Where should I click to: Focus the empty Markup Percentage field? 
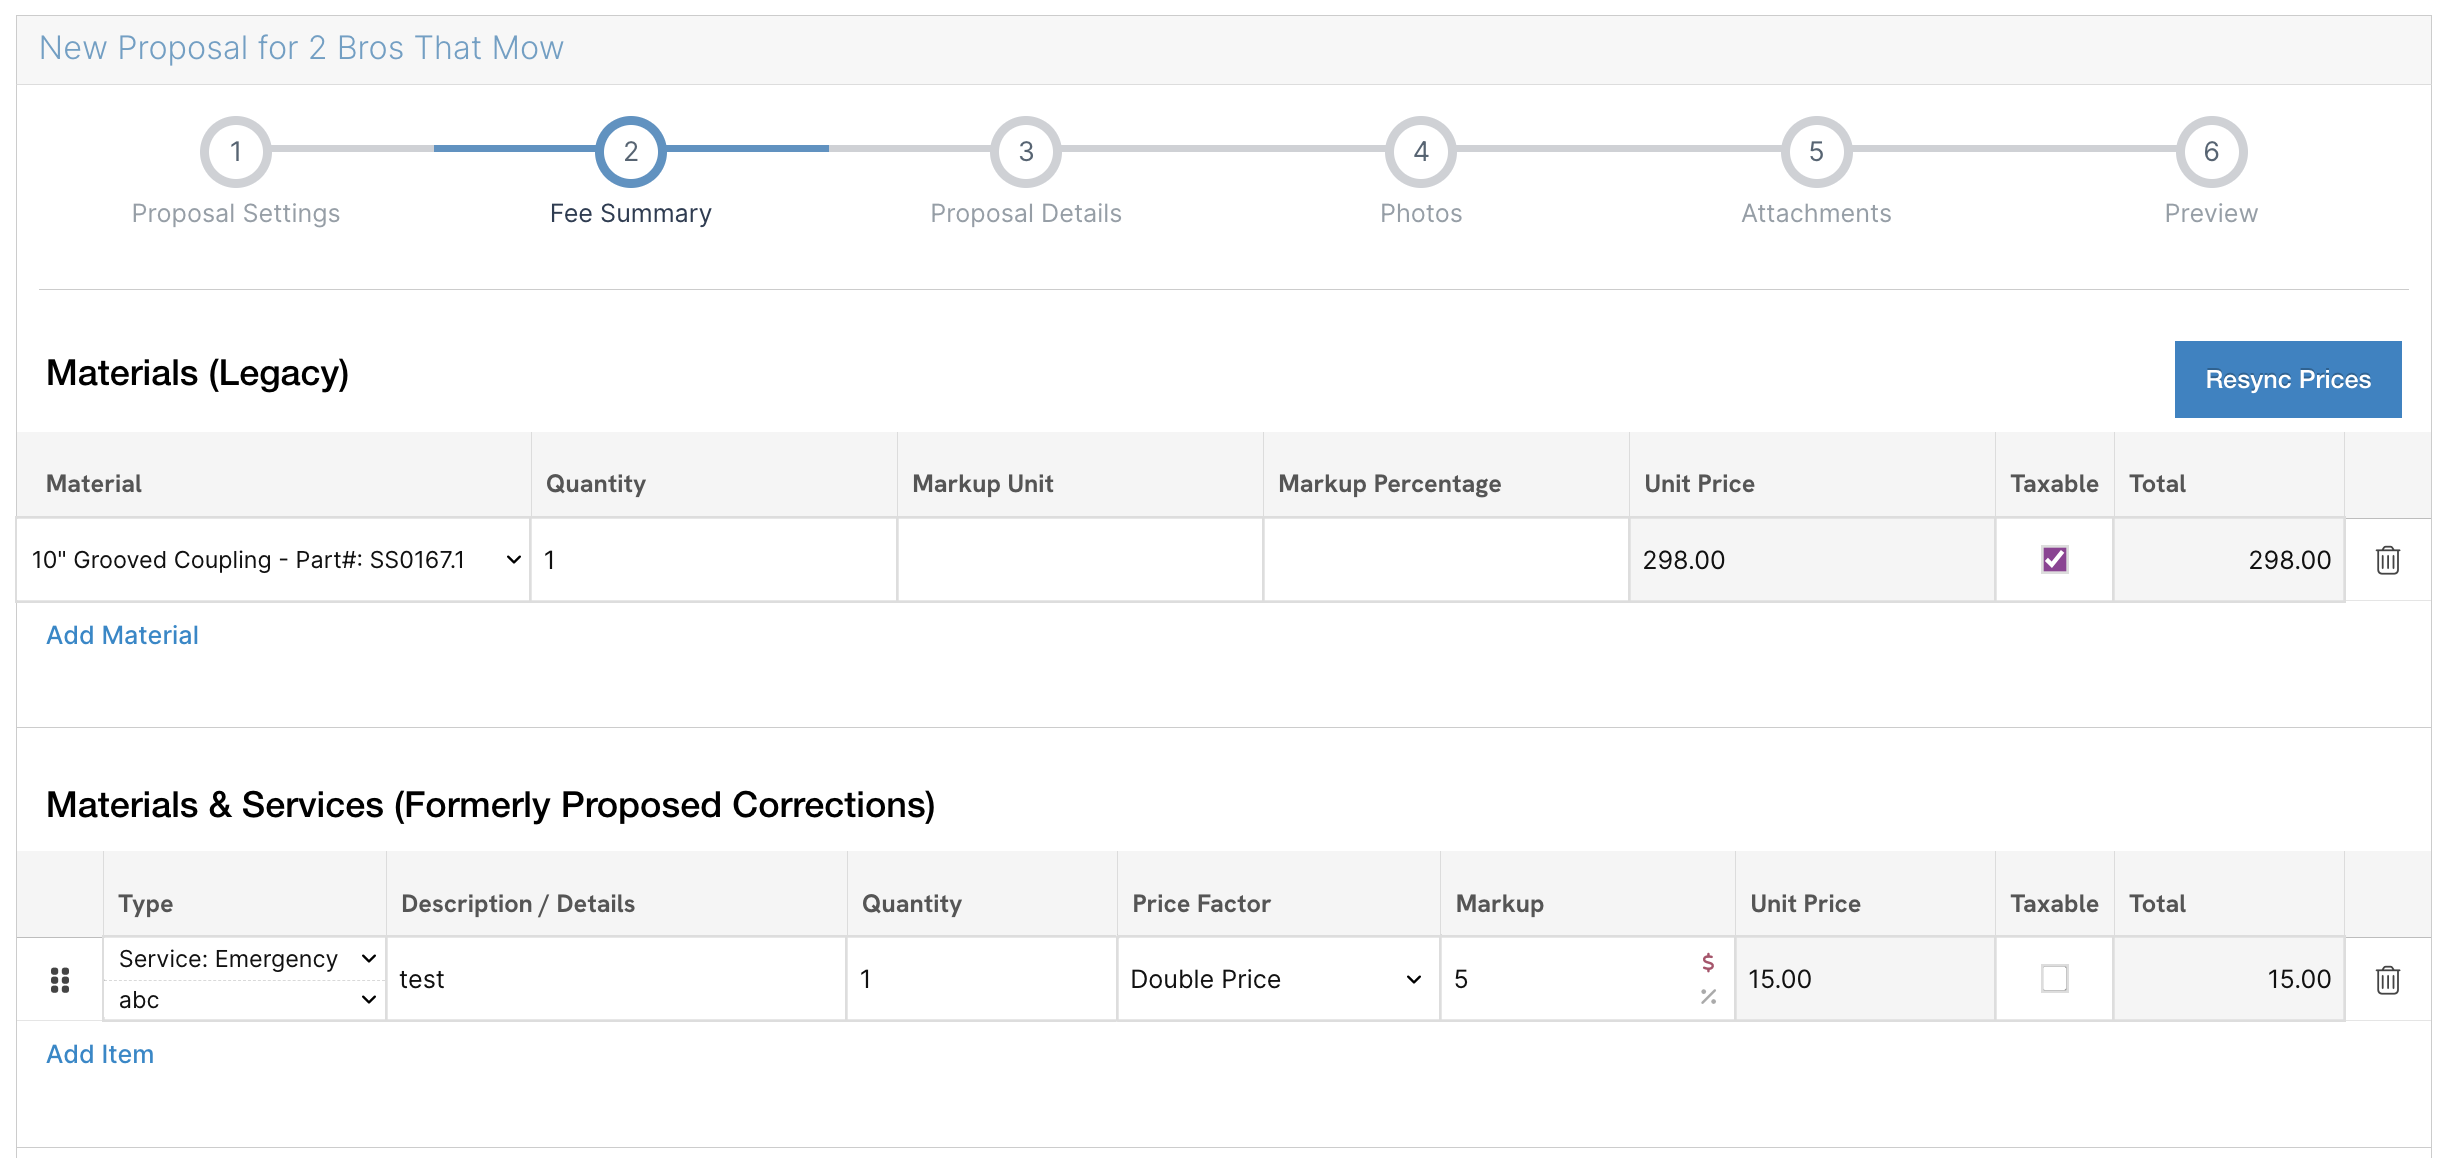click(x=1446, y=560)
